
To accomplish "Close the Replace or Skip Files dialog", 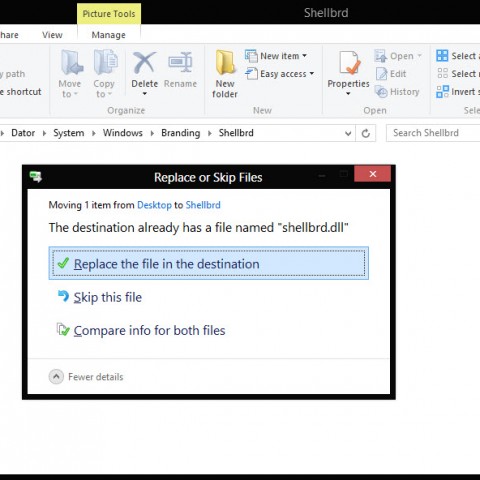I will pos(372,174).
